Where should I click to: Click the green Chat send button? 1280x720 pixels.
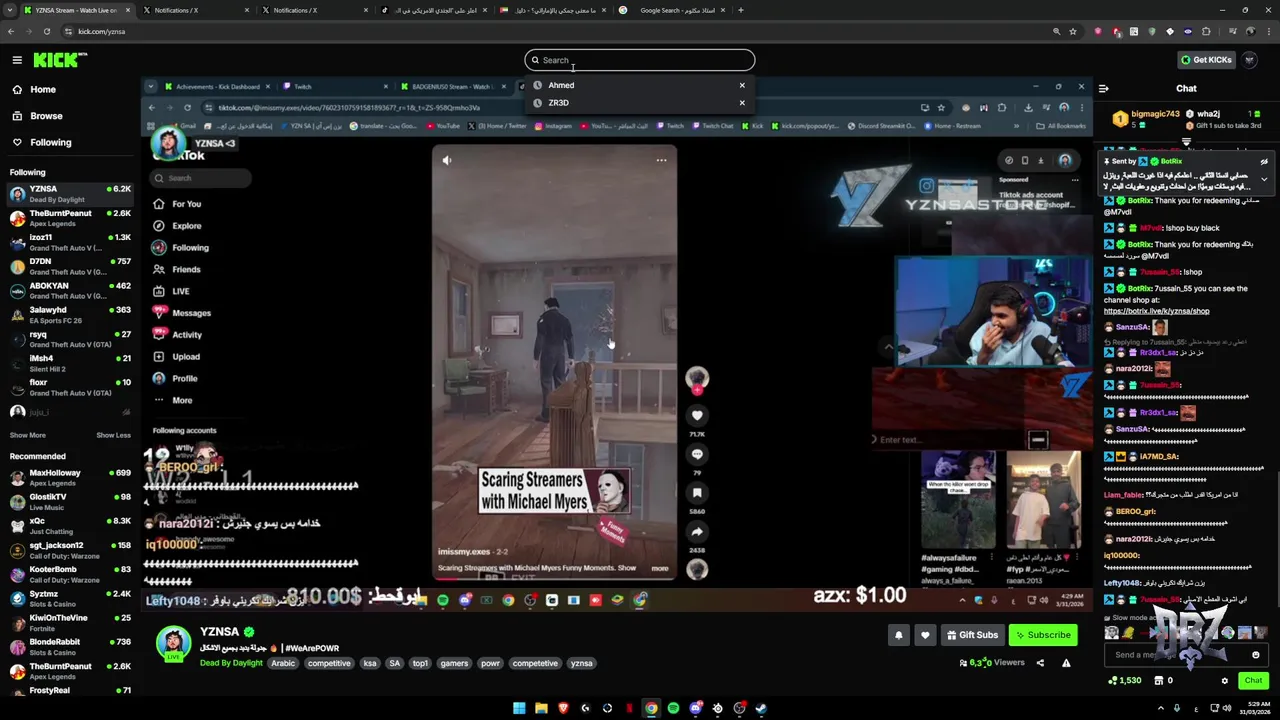(1253, 680)
